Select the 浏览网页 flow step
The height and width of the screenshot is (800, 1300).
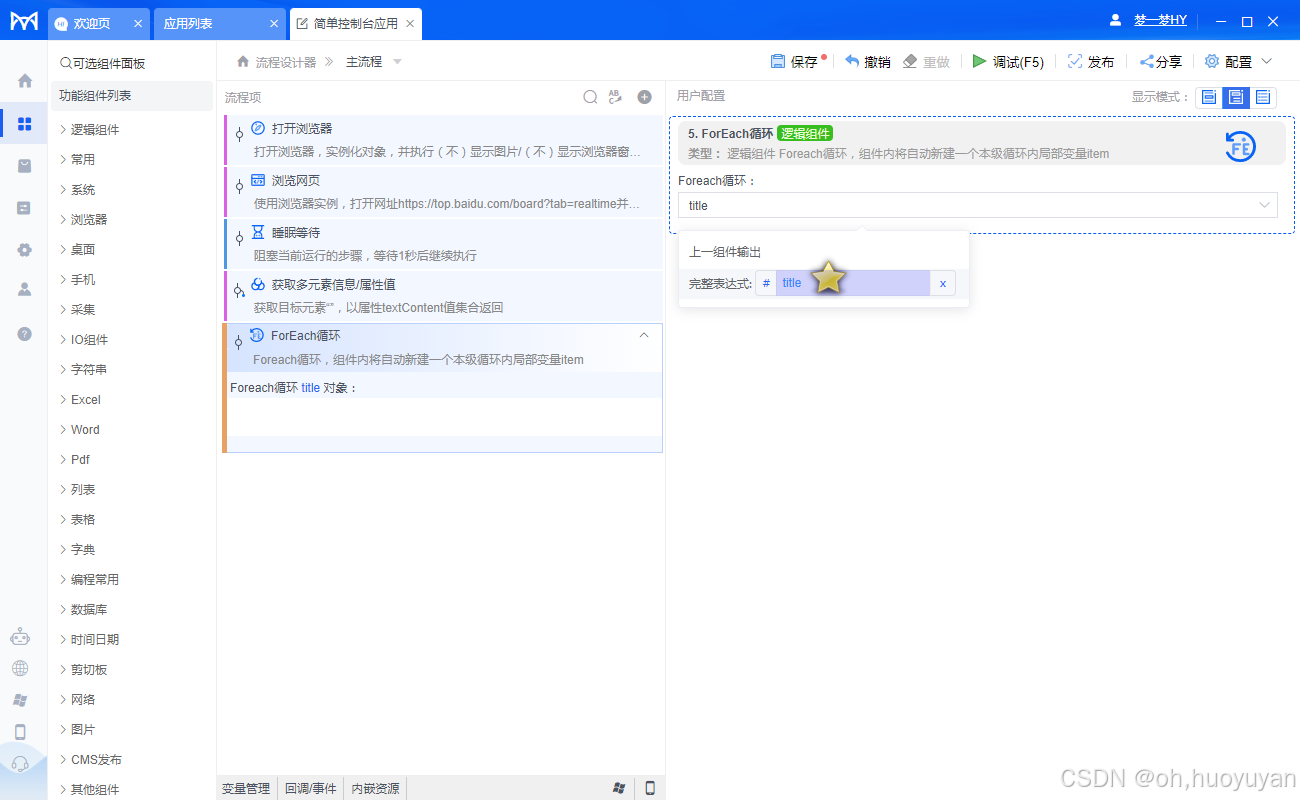click(x=444, y=192)
